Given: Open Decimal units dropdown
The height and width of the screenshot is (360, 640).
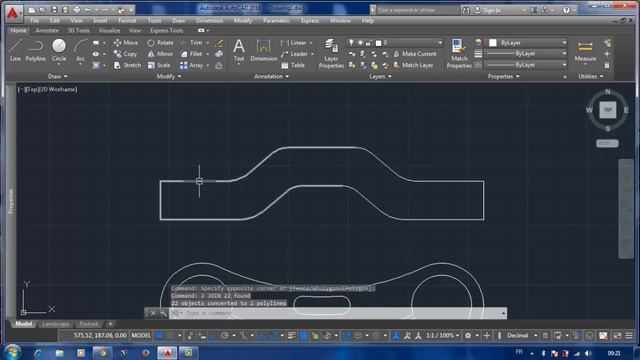Looking at the screenshot, I should click(521, 336).
